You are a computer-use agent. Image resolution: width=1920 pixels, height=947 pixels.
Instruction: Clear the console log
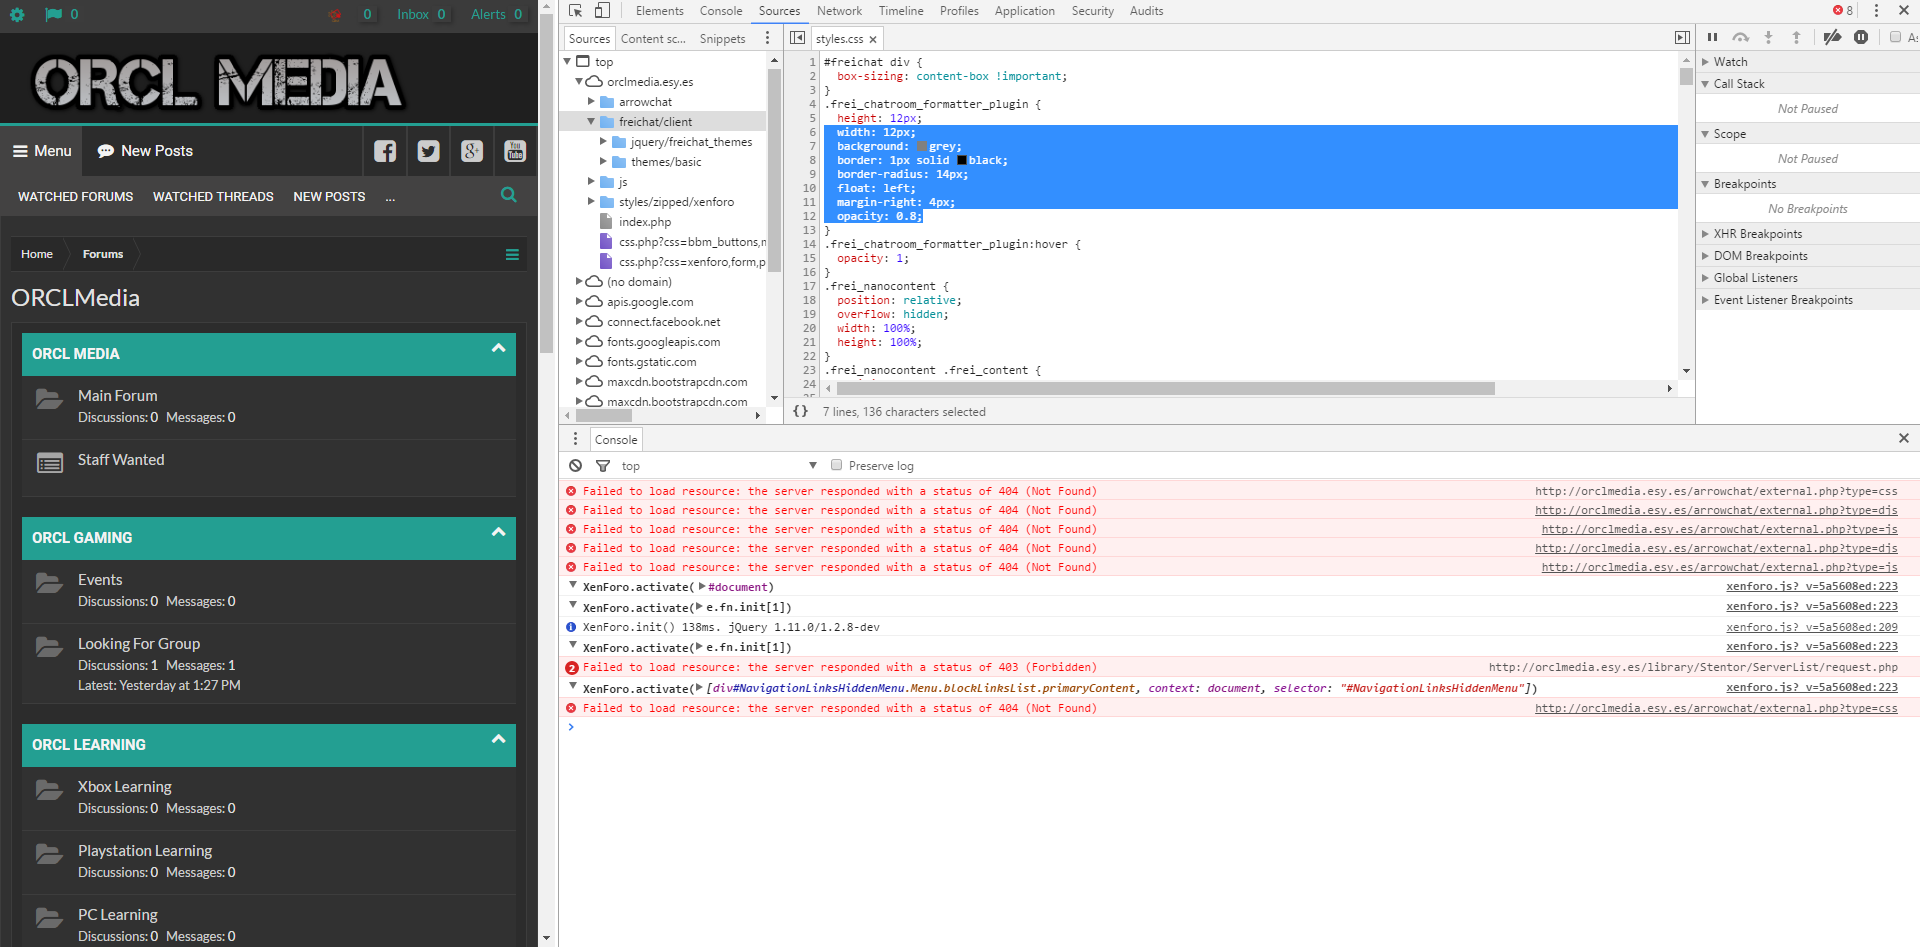click(575, 466)
